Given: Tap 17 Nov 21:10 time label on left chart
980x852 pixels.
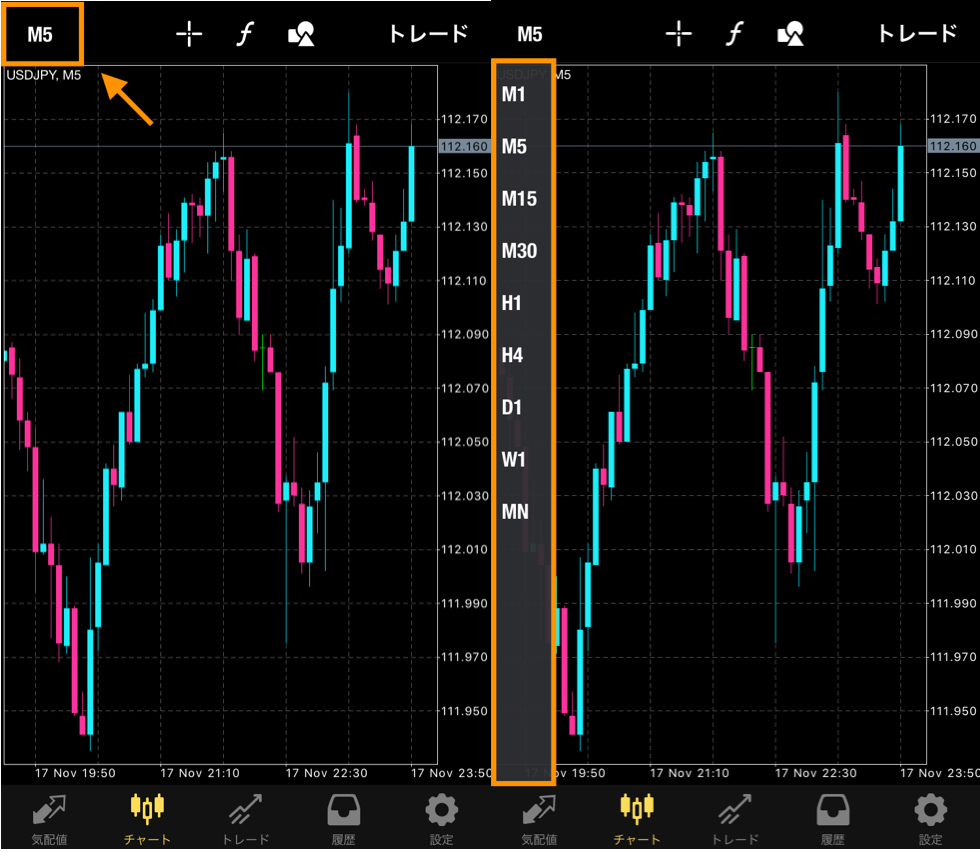Looking at the screenshot, I should point(200,773).
